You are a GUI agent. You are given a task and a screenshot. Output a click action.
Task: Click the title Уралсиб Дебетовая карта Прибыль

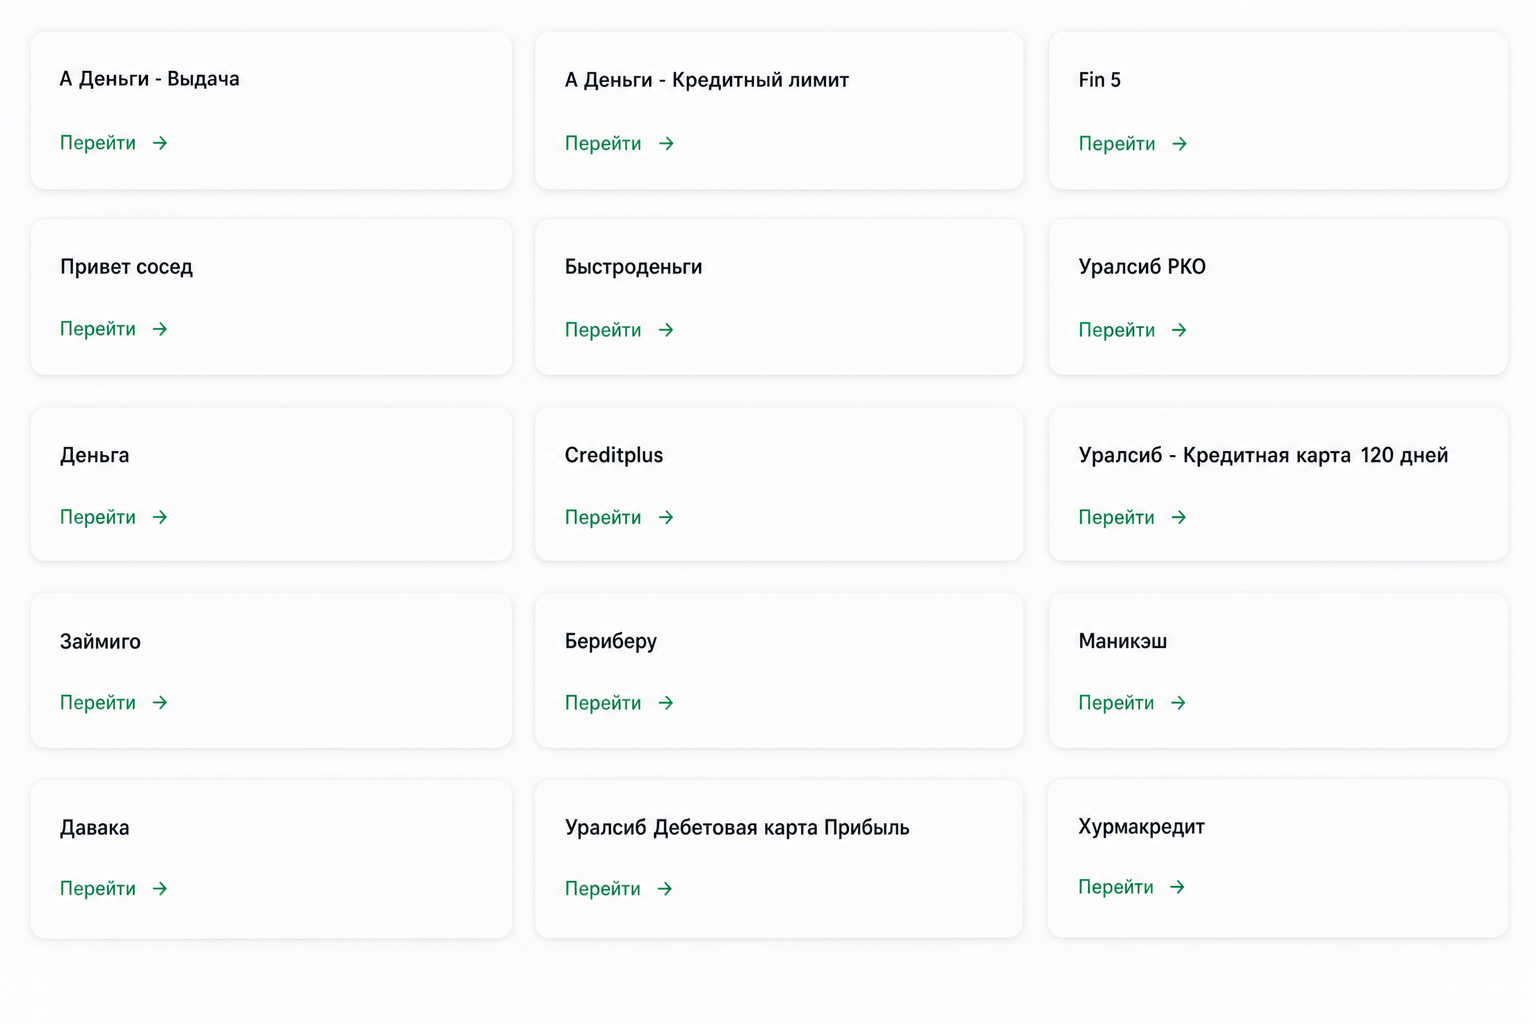tap(737, 828)
